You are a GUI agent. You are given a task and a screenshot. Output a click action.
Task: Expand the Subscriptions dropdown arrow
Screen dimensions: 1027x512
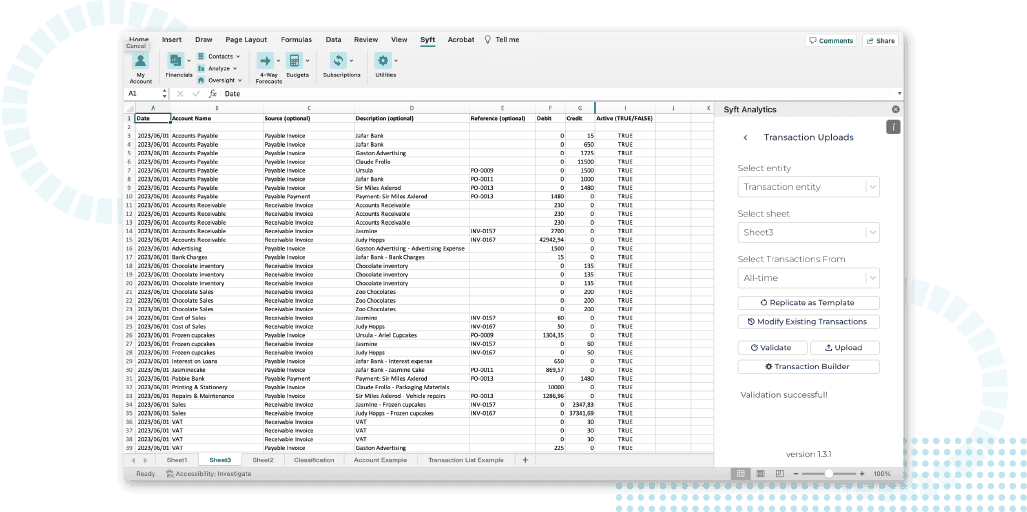click(352, 61)
